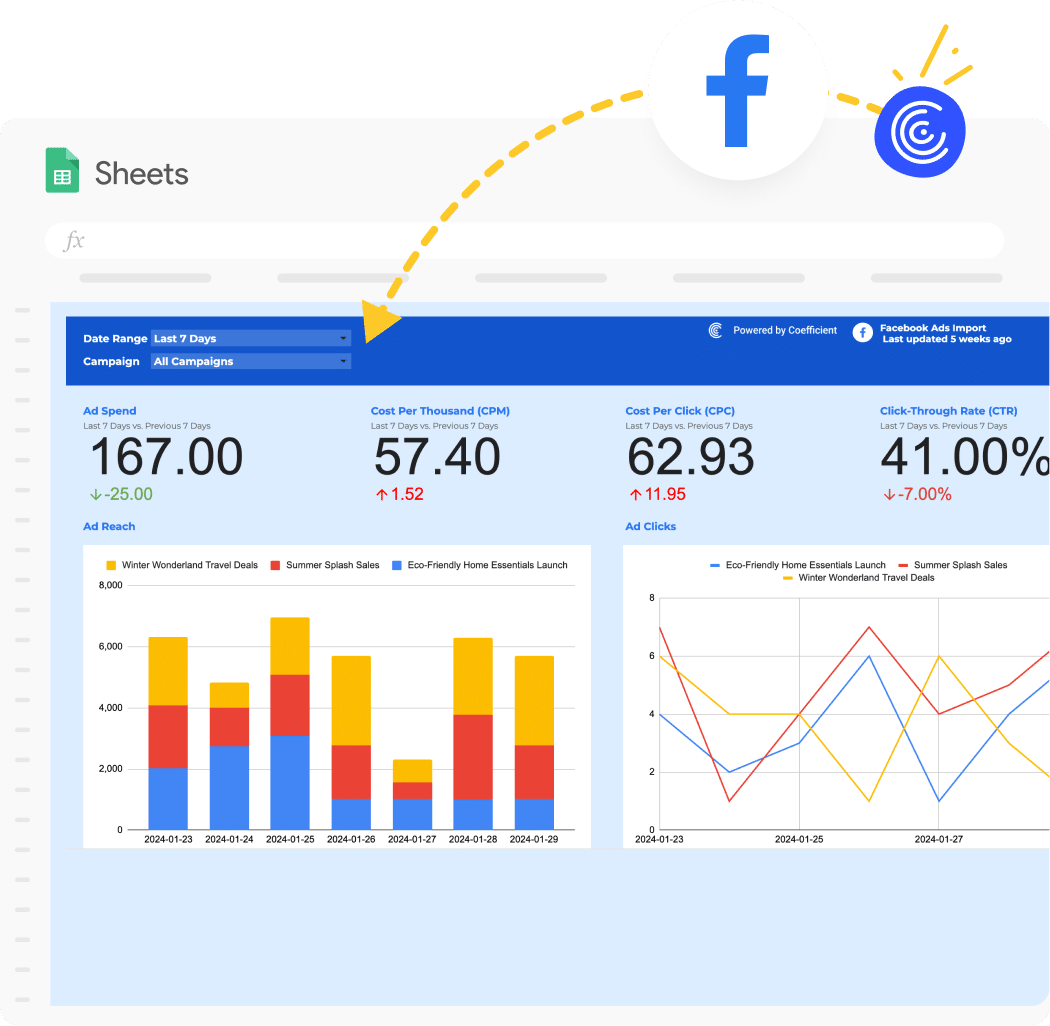1050x1026 pixels.
Task: Click the -25.00 change value
Action: point(129,494)
